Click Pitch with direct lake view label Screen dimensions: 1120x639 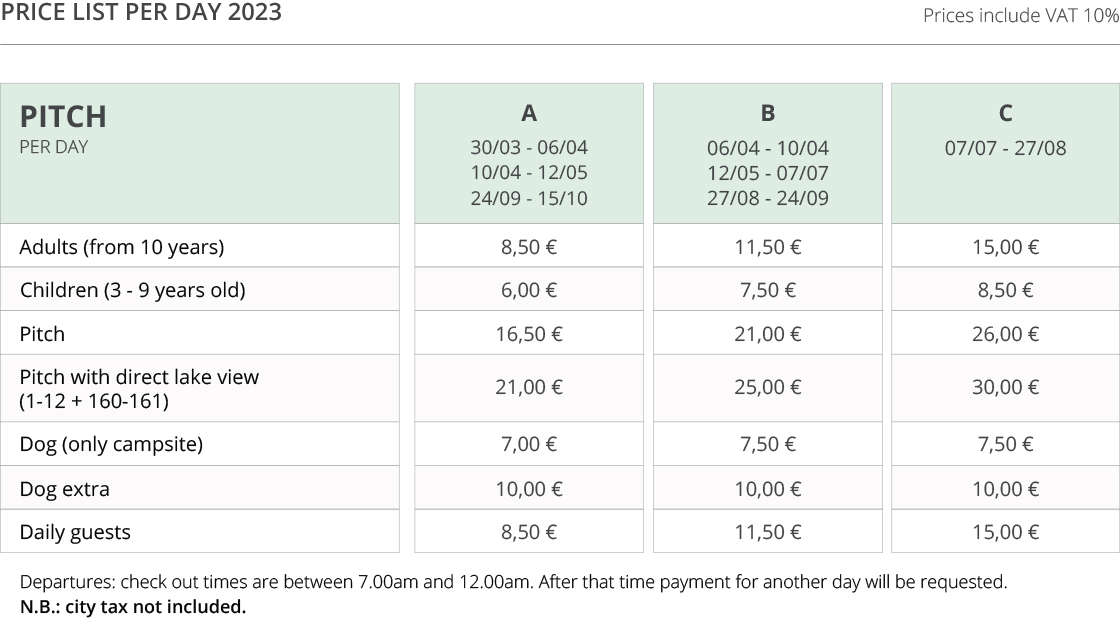139,388
